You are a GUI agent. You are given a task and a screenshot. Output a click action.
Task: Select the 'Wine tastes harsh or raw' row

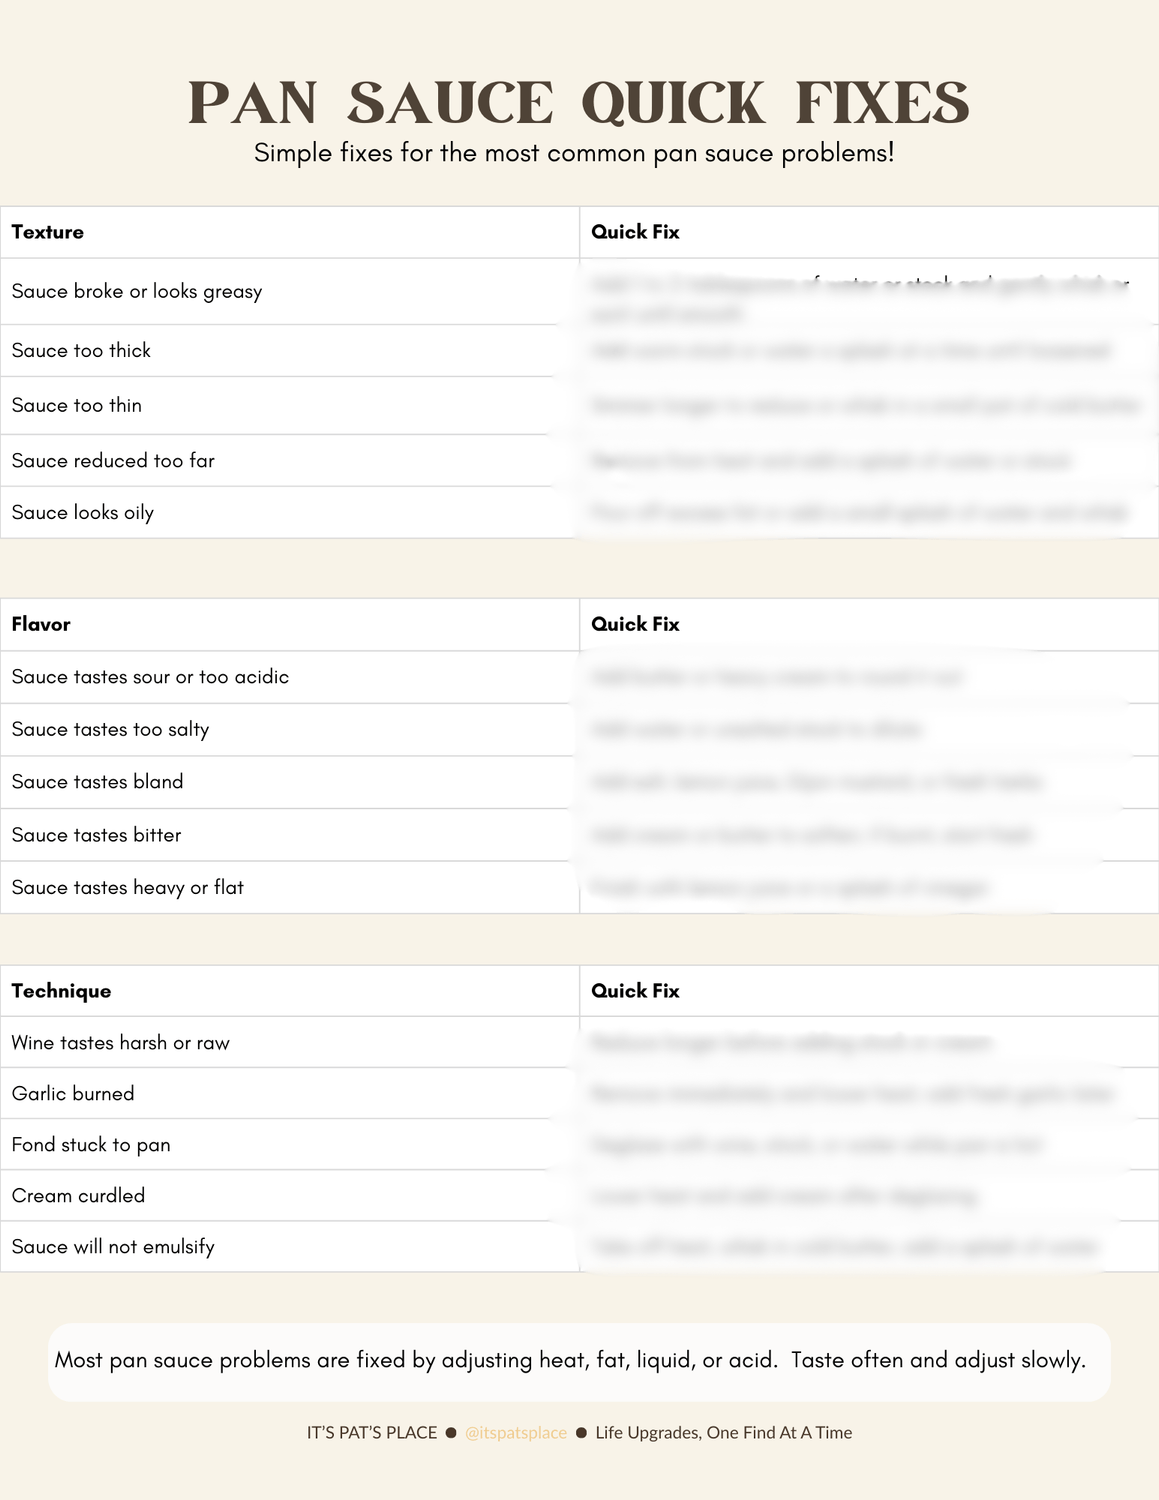(x=120, y=1043)
